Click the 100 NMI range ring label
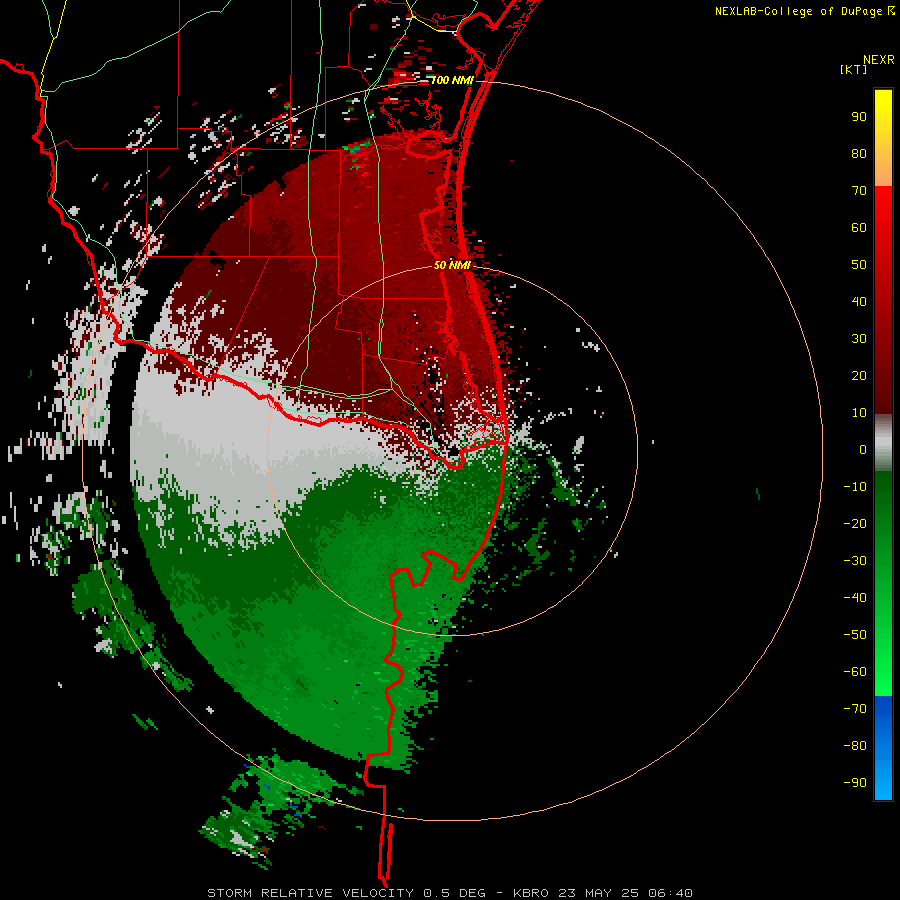 (451, 80)
